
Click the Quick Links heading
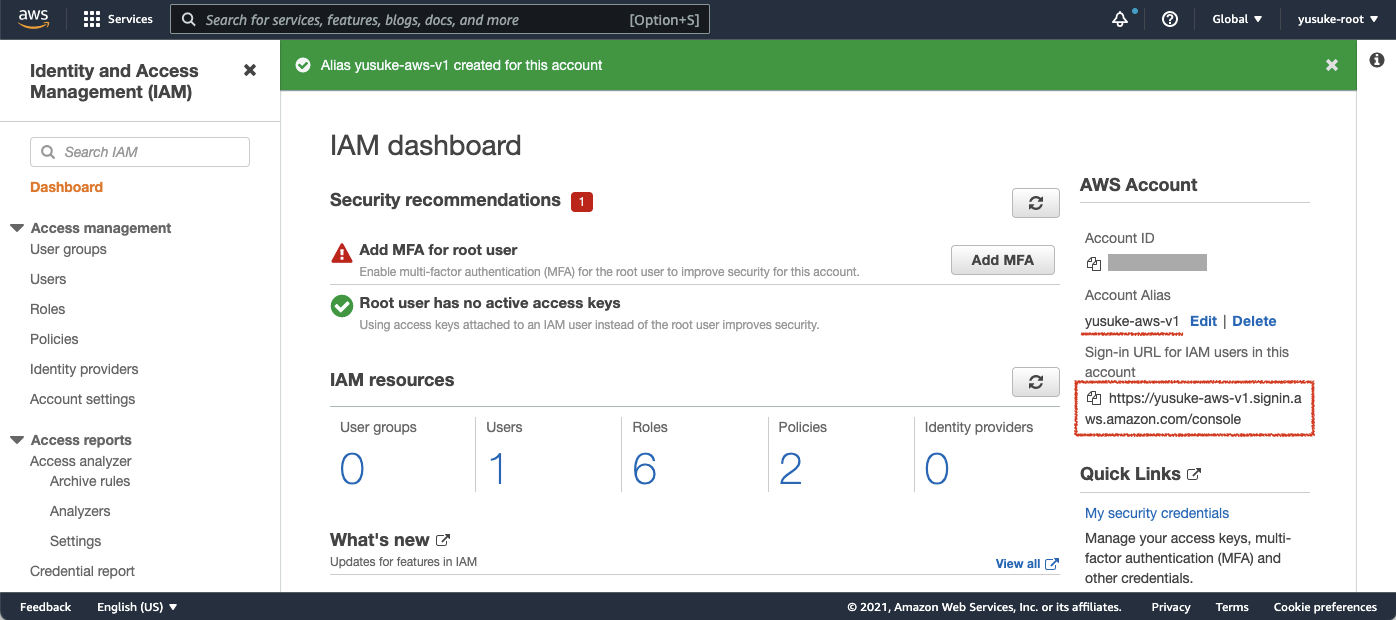click(1130, 474)
